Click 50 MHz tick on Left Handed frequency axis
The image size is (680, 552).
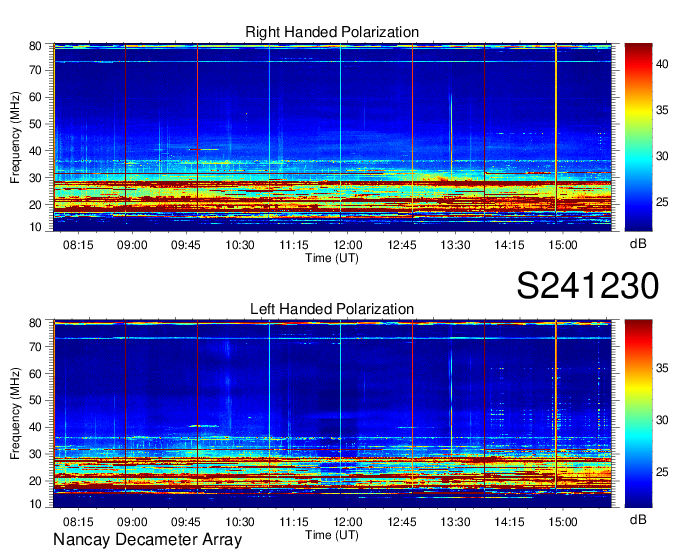coord(36,400)
